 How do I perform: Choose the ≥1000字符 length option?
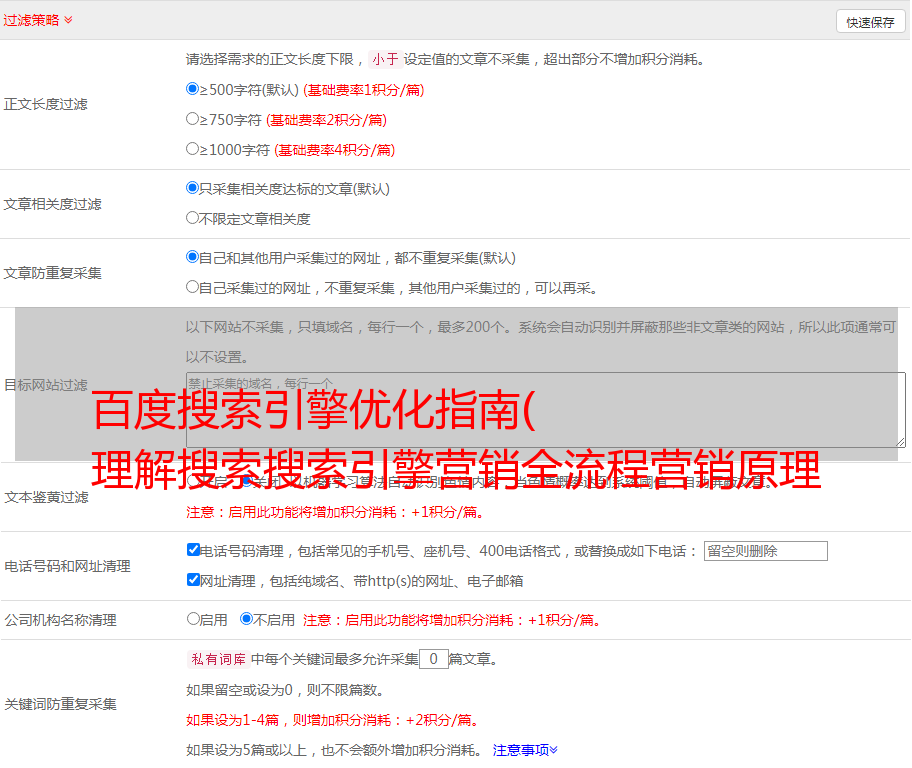pos(193,149)
